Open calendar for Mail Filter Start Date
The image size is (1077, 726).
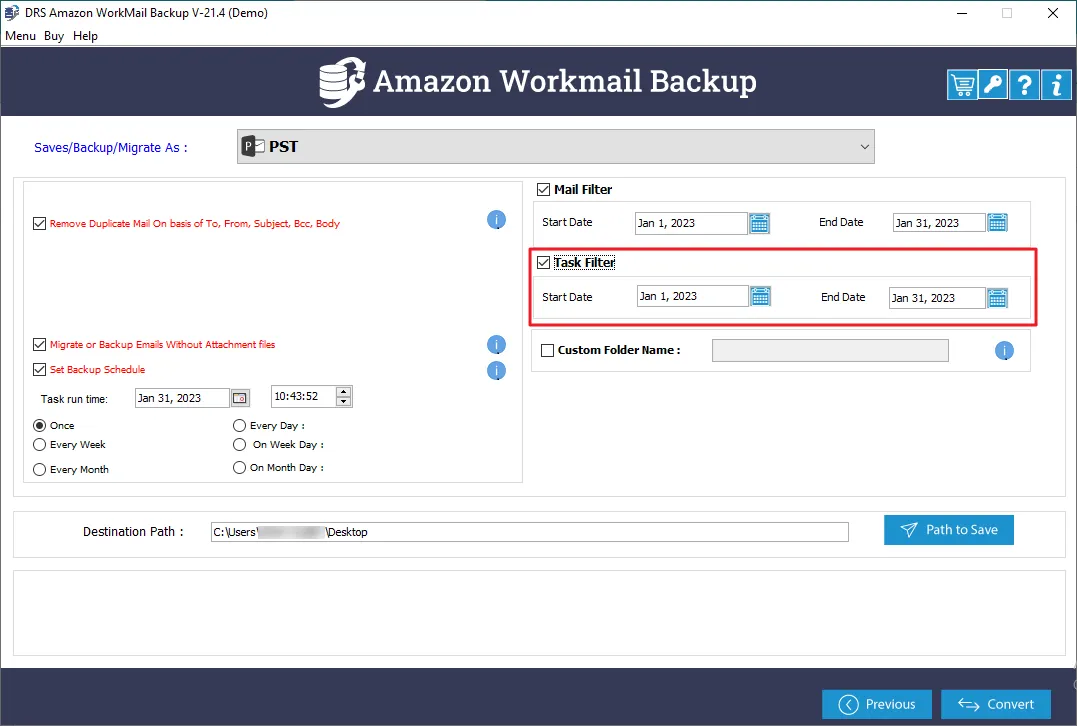coord(759,223)
